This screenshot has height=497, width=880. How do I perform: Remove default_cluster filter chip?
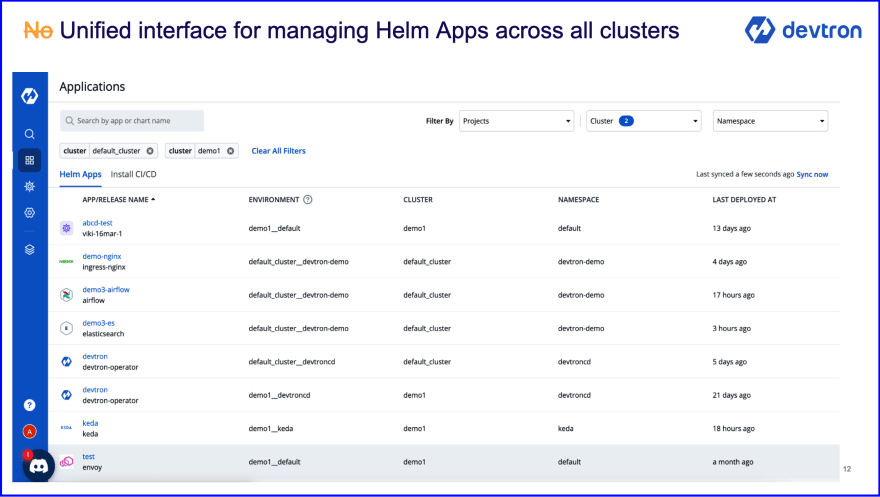[150, 151]
